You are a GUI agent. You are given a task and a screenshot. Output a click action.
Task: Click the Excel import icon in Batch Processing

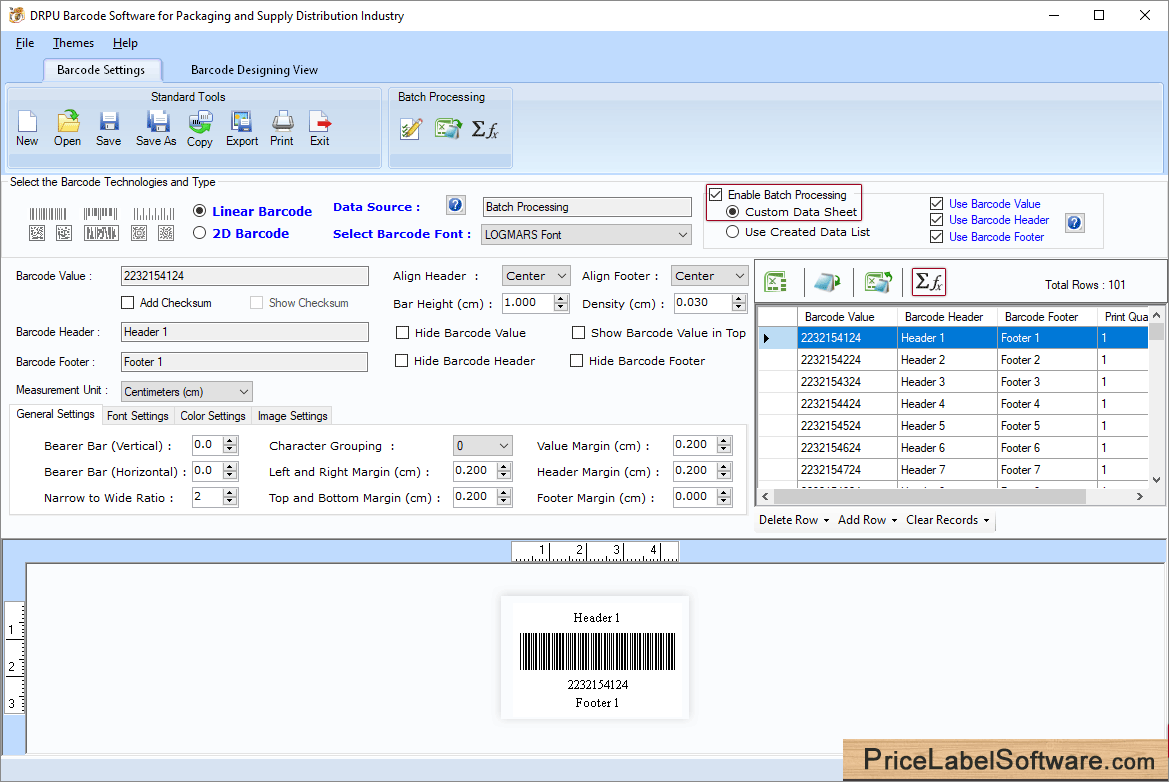click(x=448, y=128)
